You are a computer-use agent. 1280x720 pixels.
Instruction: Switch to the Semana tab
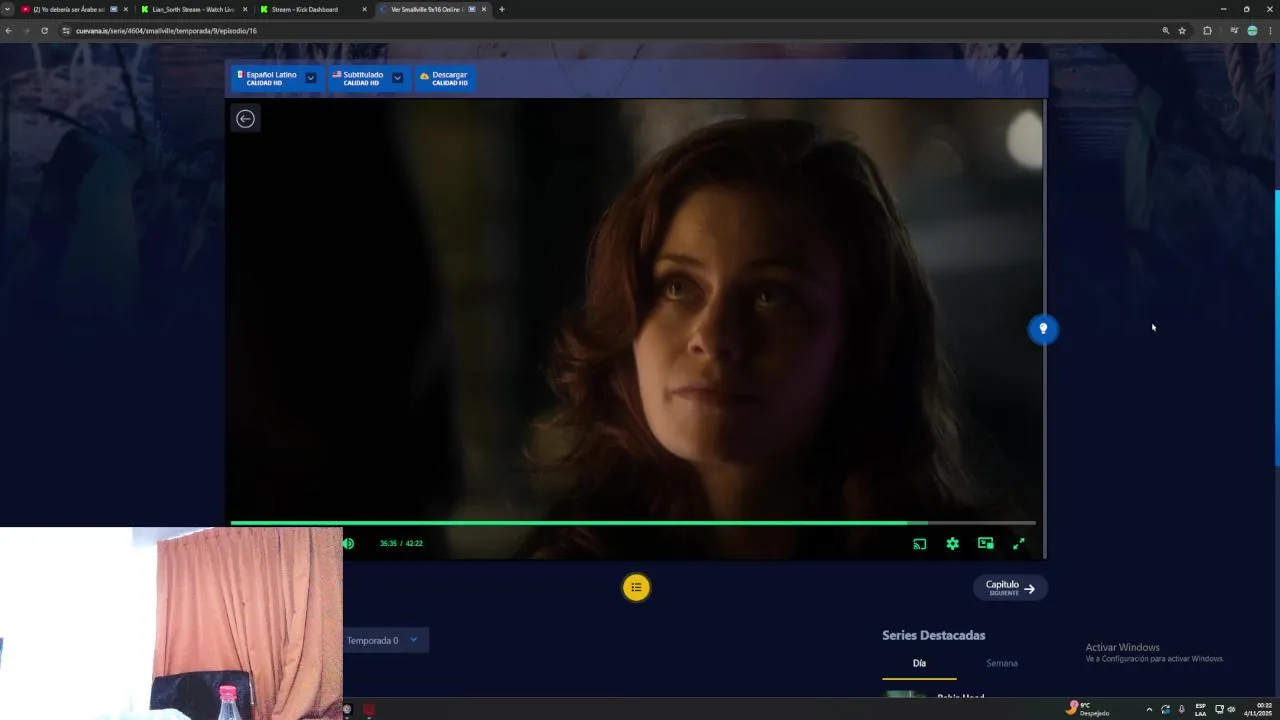click(x=1001, y=663)
